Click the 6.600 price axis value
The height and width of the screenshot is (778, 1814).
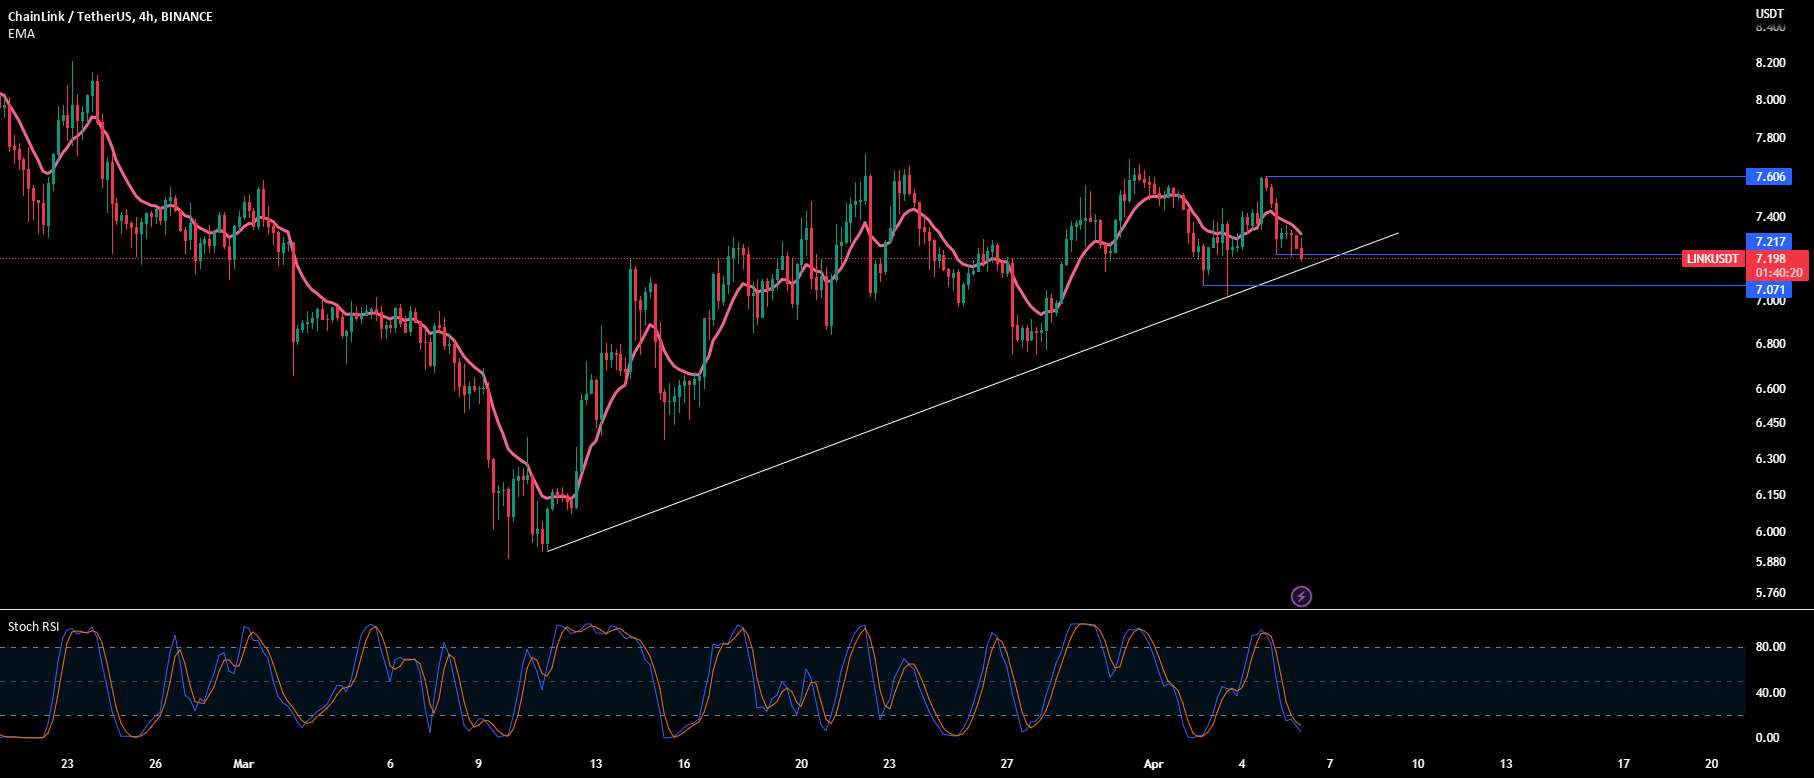[x=1770, y=389]
